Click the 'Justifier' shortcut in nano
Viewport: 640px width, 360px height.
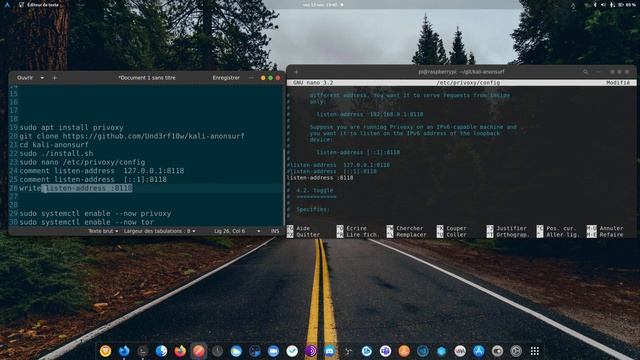click(511, 228)
